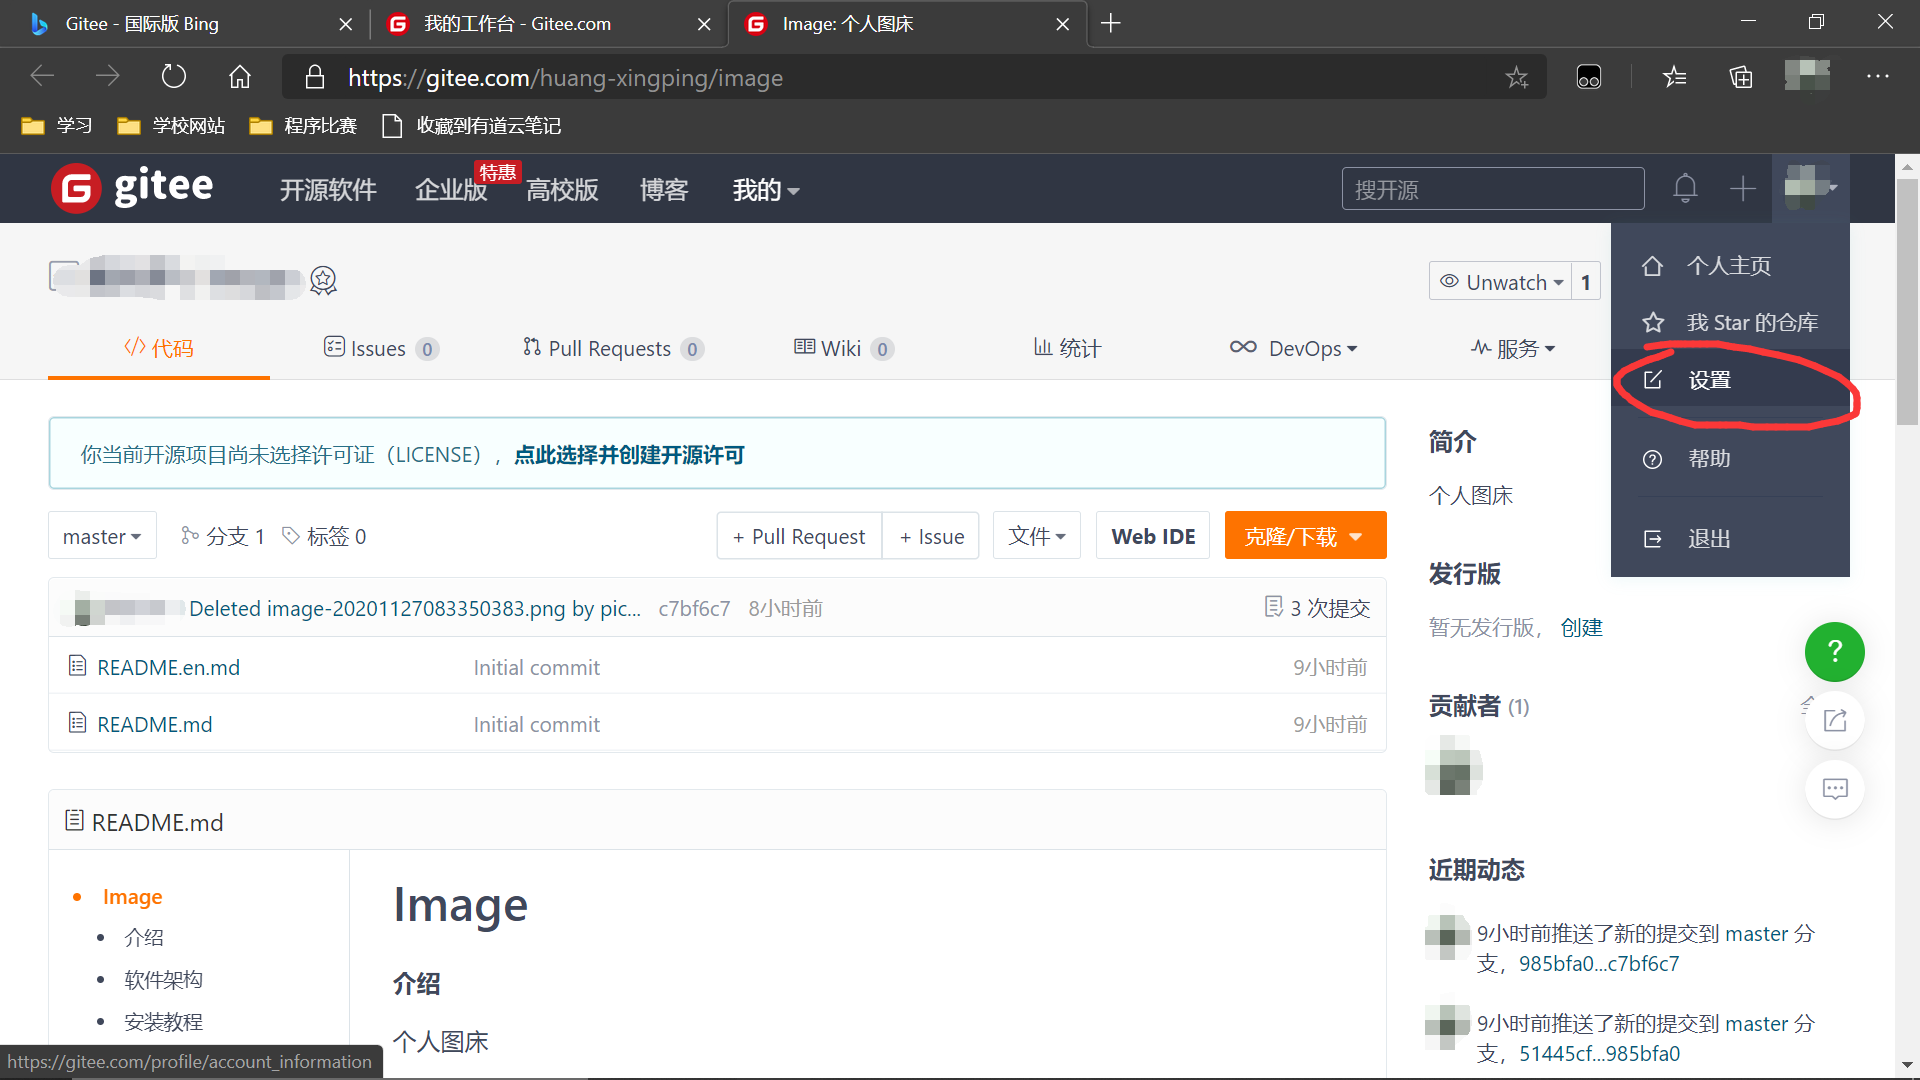Toggle Unwatch for this repository
The height and width of the screenshot is (1080, 1920).
click(x=1501, y=282)
